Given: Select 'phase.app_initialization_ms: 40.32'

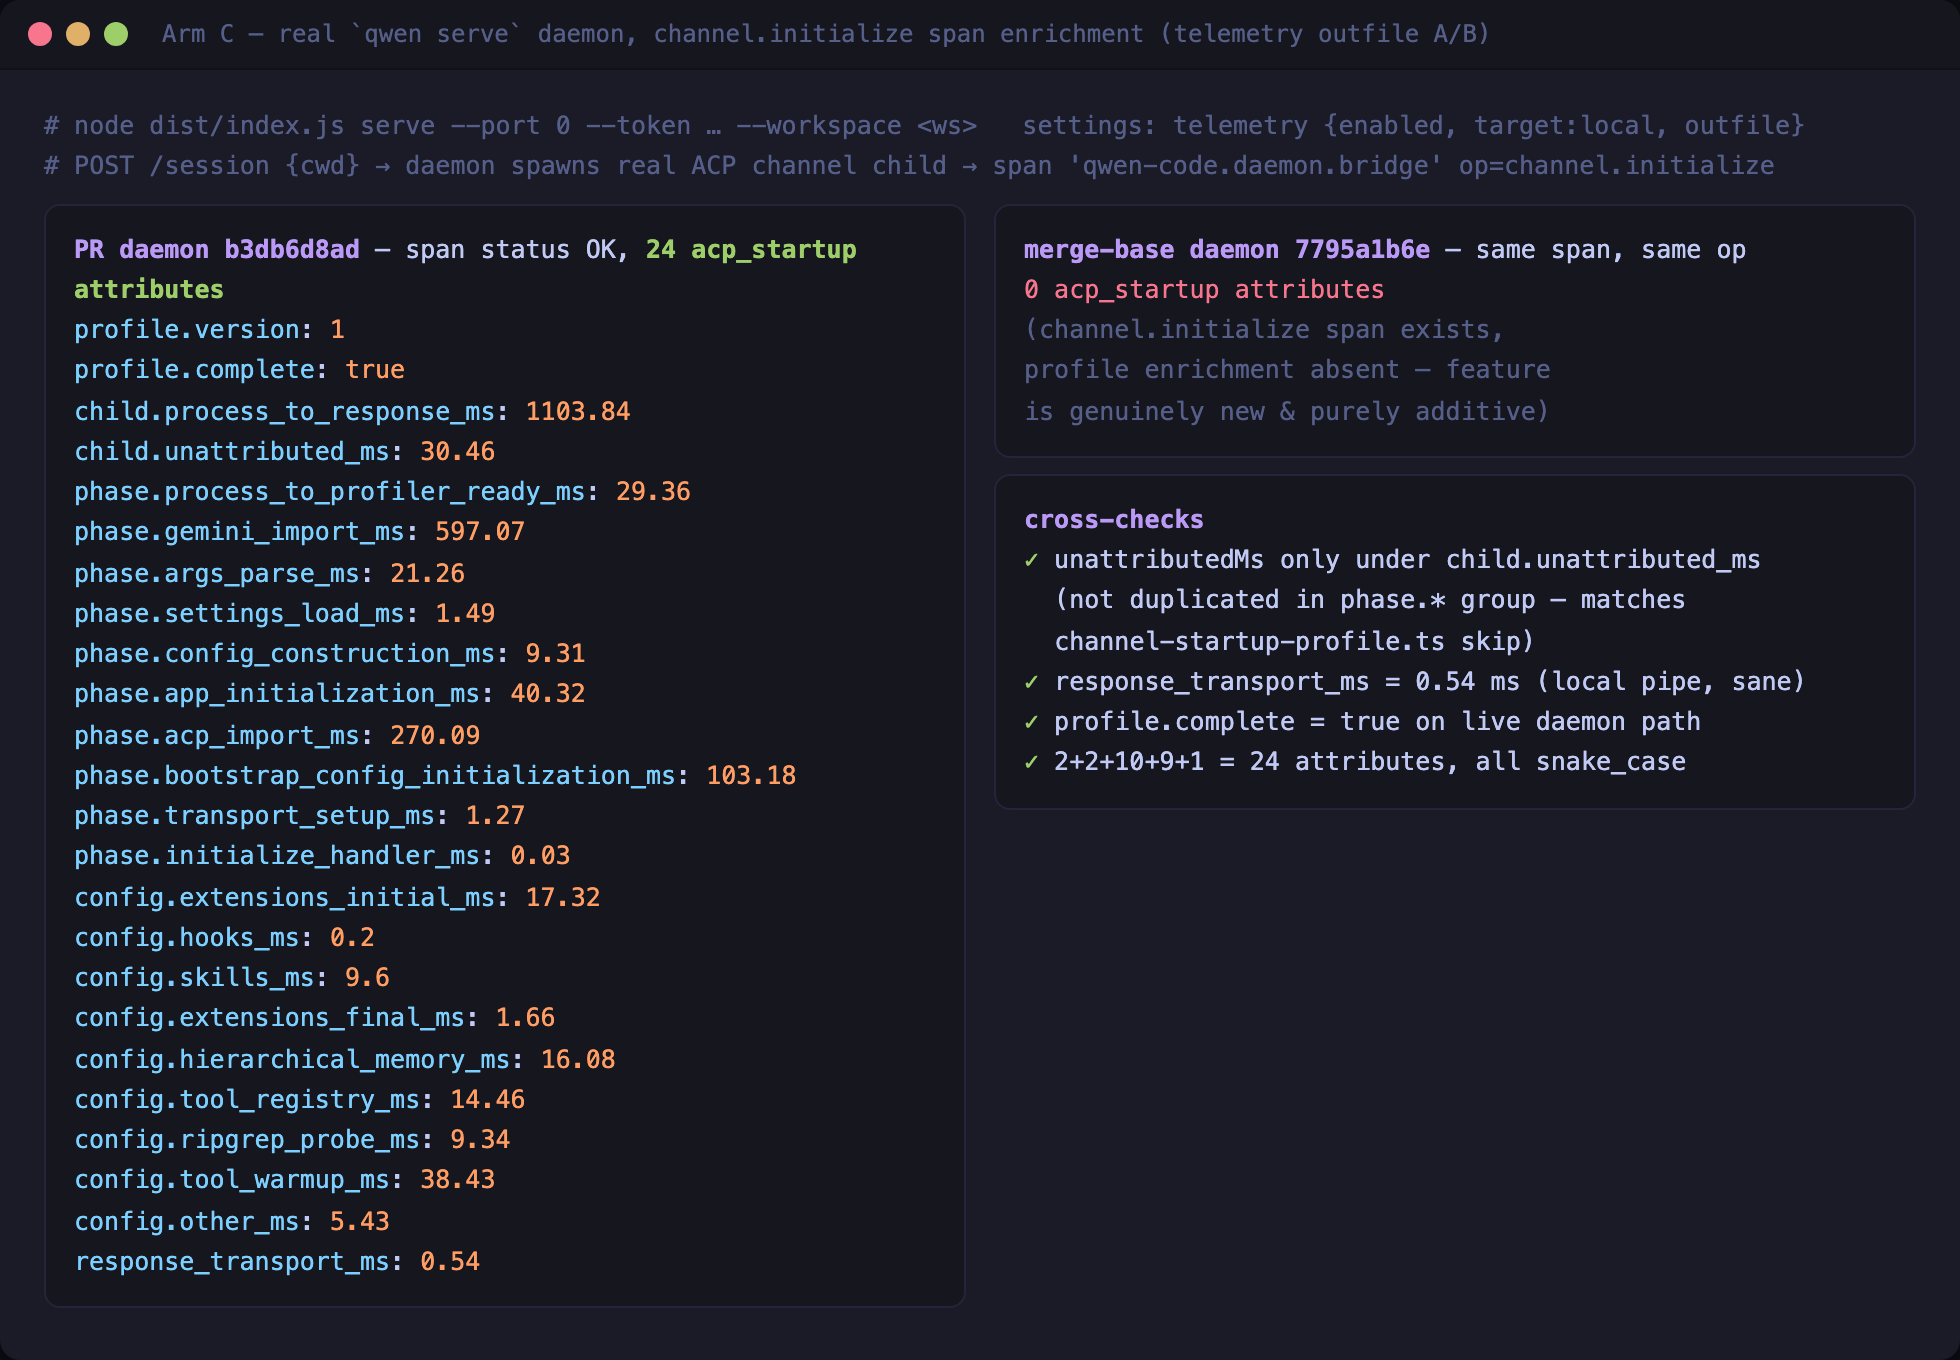Looking at the screenshot, I should coord(330,694).
